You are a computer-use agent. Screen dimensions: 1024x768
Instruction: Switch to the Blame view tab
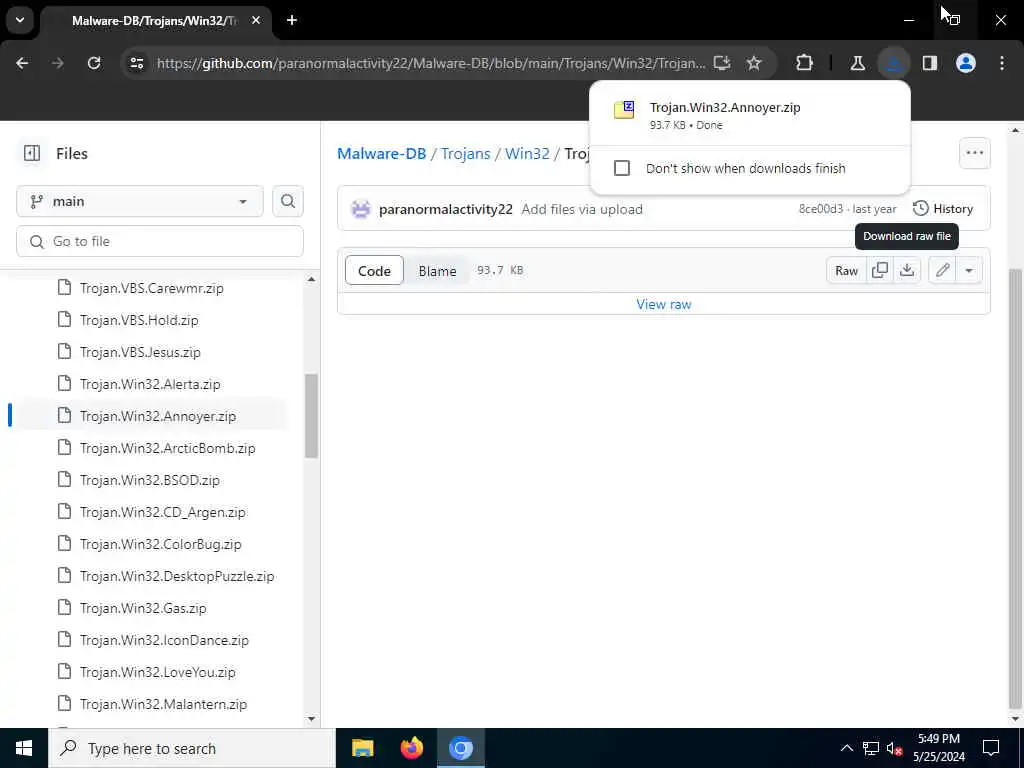coord(438,271)
